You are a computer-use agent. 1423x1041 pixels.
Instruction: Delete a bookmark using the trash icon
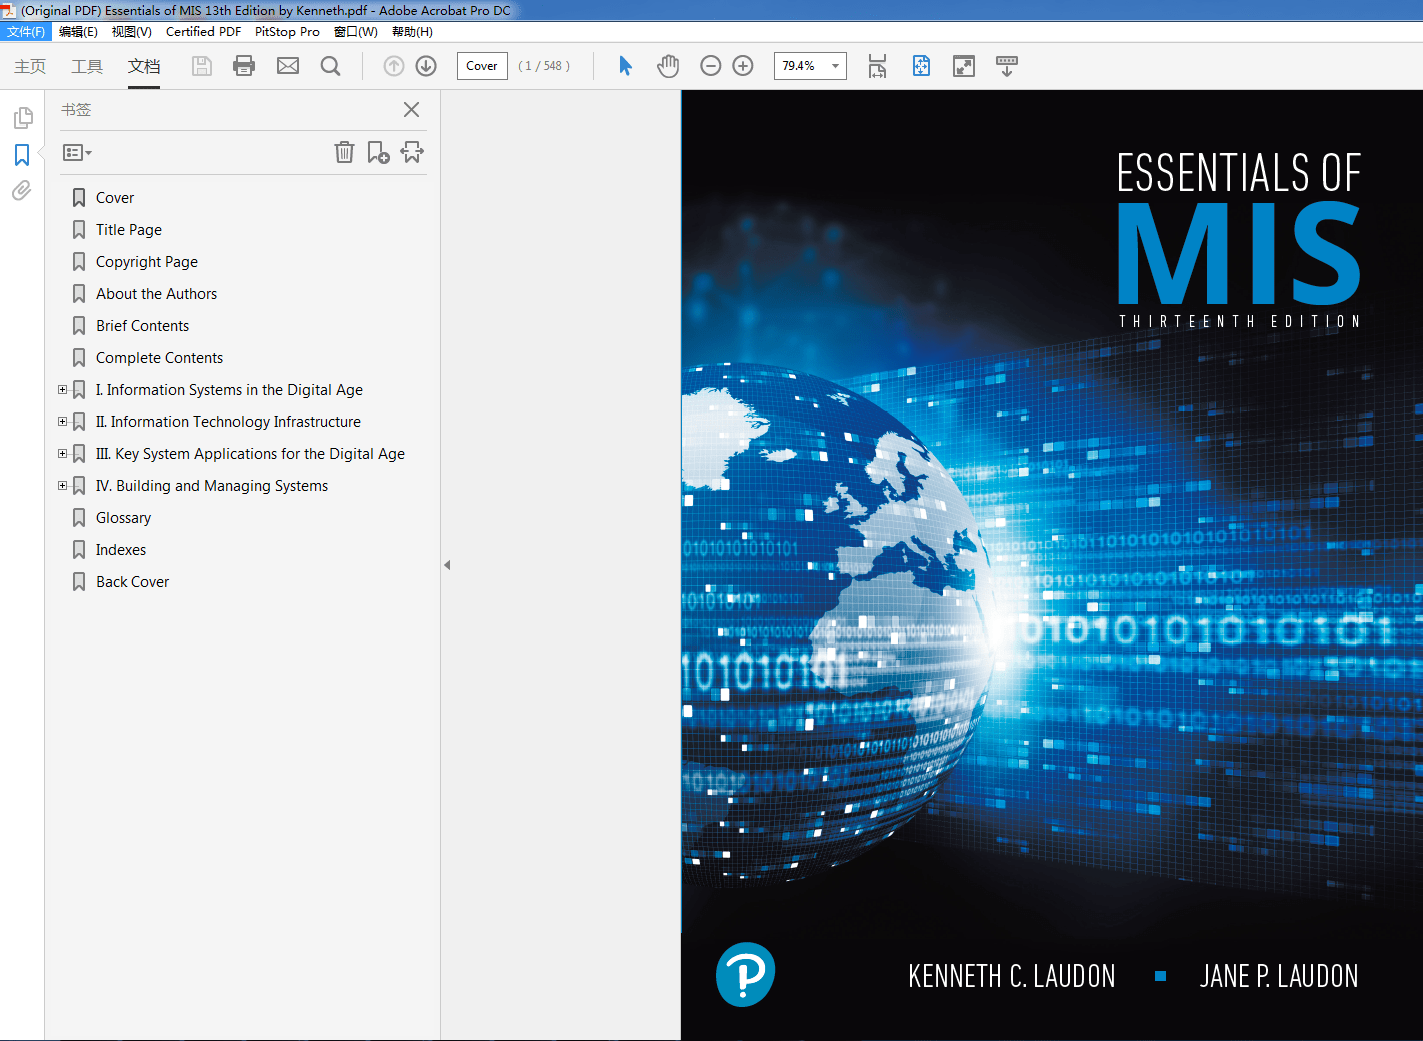[344, 152]
